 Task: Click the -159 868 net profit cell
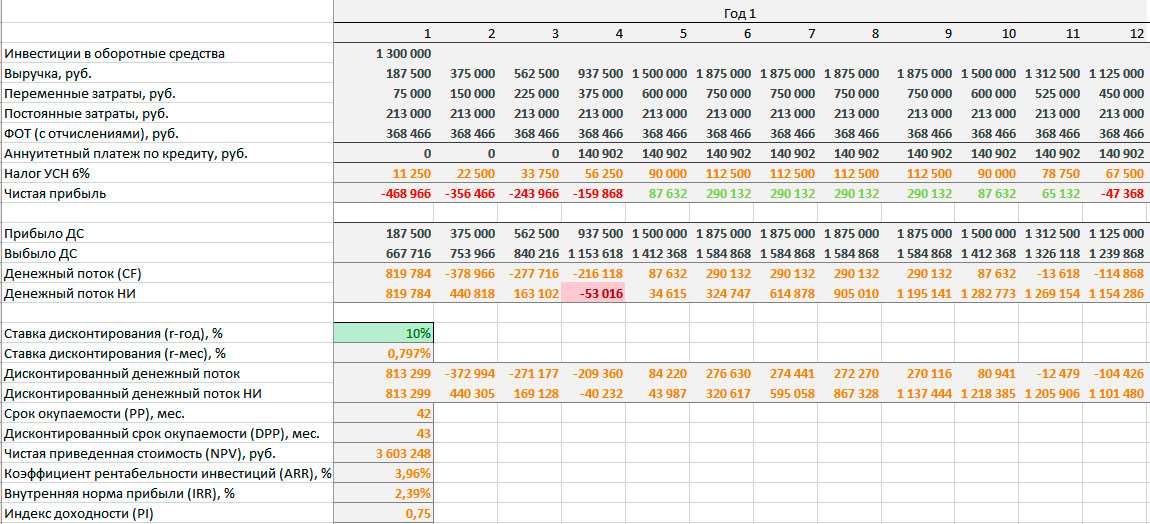[x=593, y=194]
